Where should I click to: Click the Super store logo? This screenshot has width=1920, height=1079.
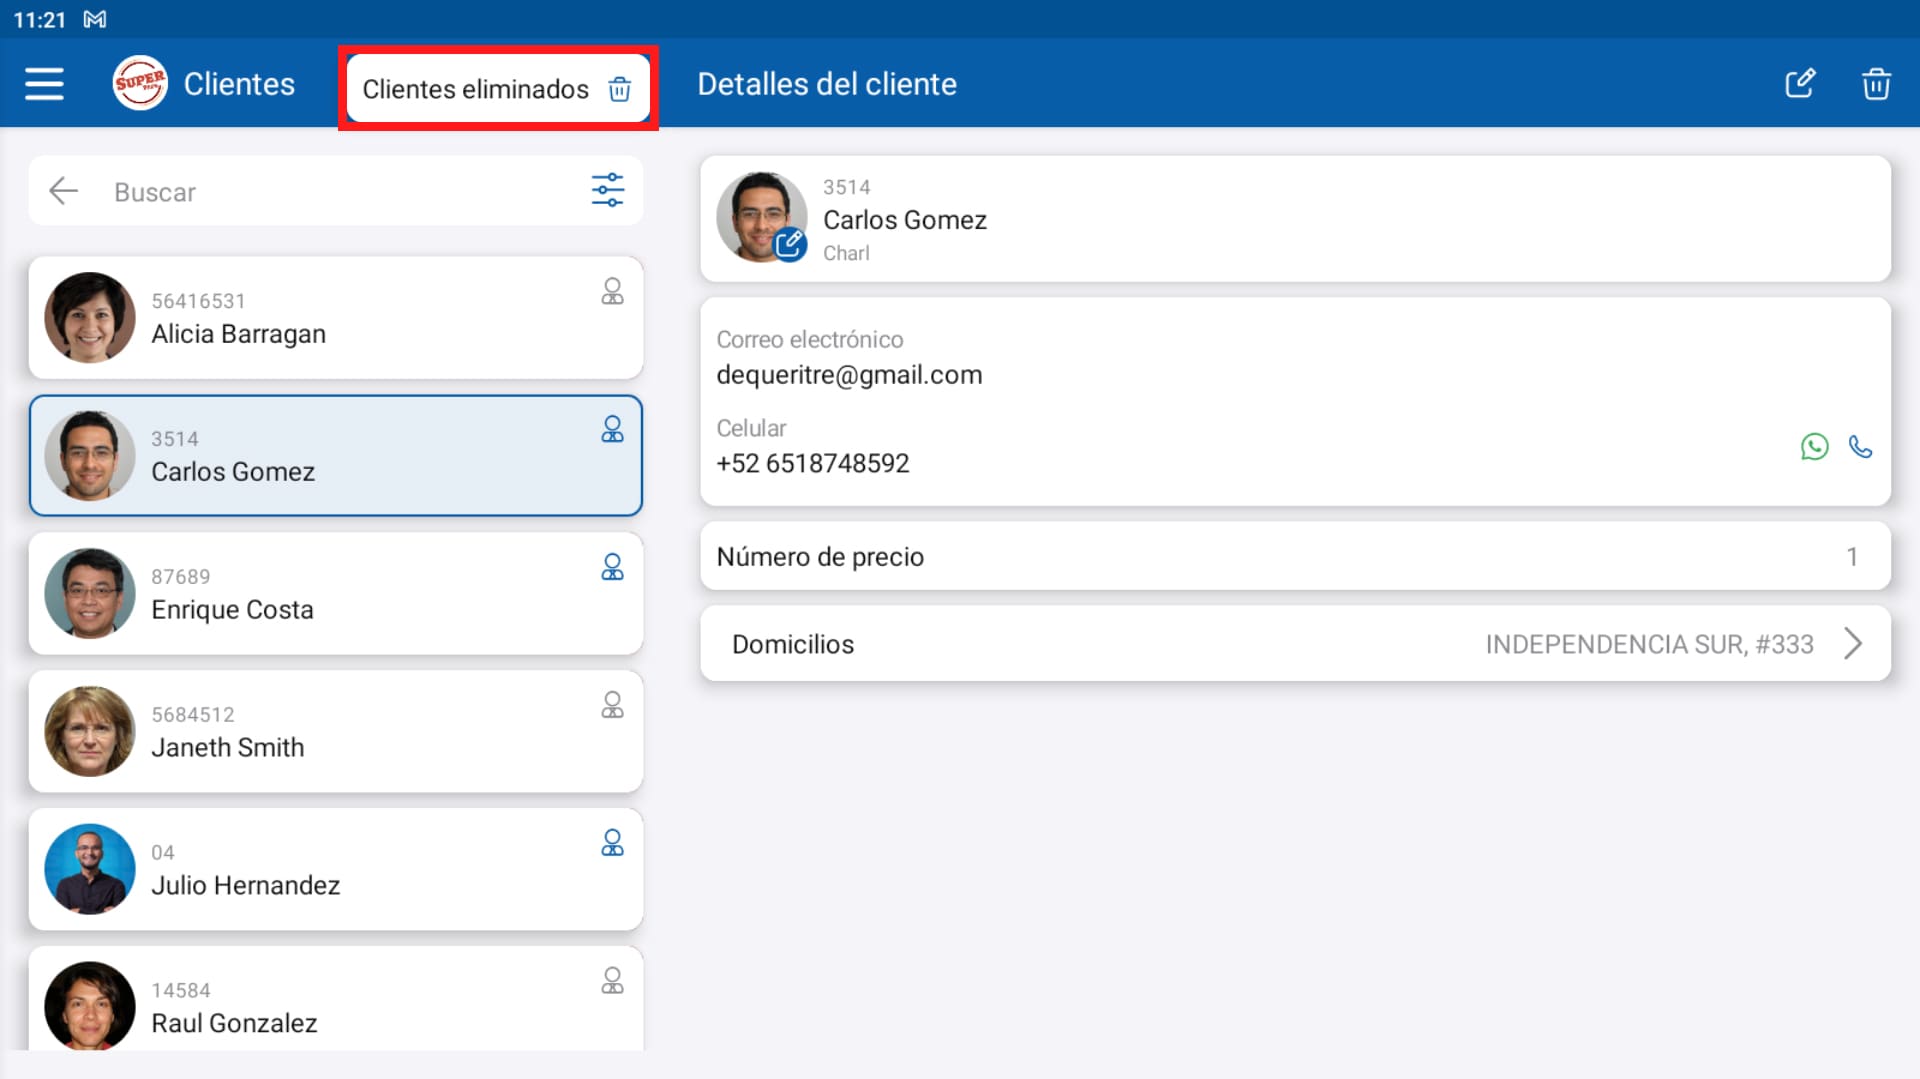point(140,83)
